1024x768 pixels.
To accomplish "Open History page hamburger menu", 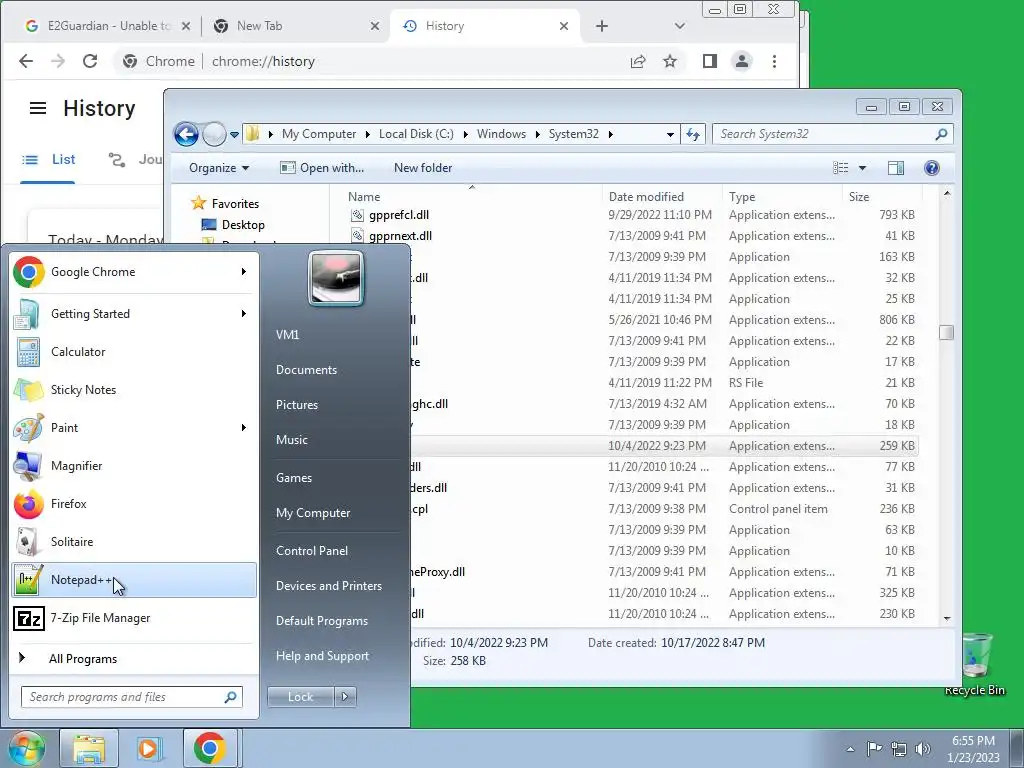I will coord(38,108).
